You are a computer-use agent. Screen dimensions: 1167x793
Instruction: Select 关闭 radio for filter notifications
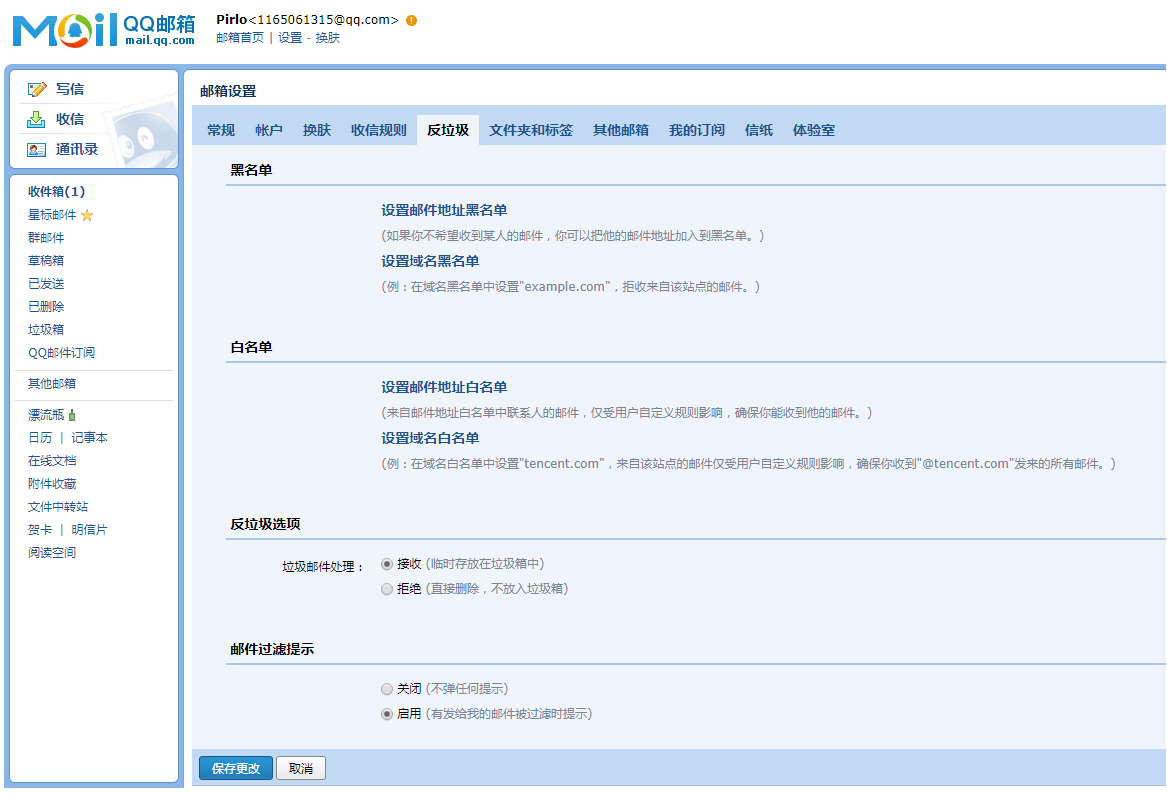tap(387, 689)
